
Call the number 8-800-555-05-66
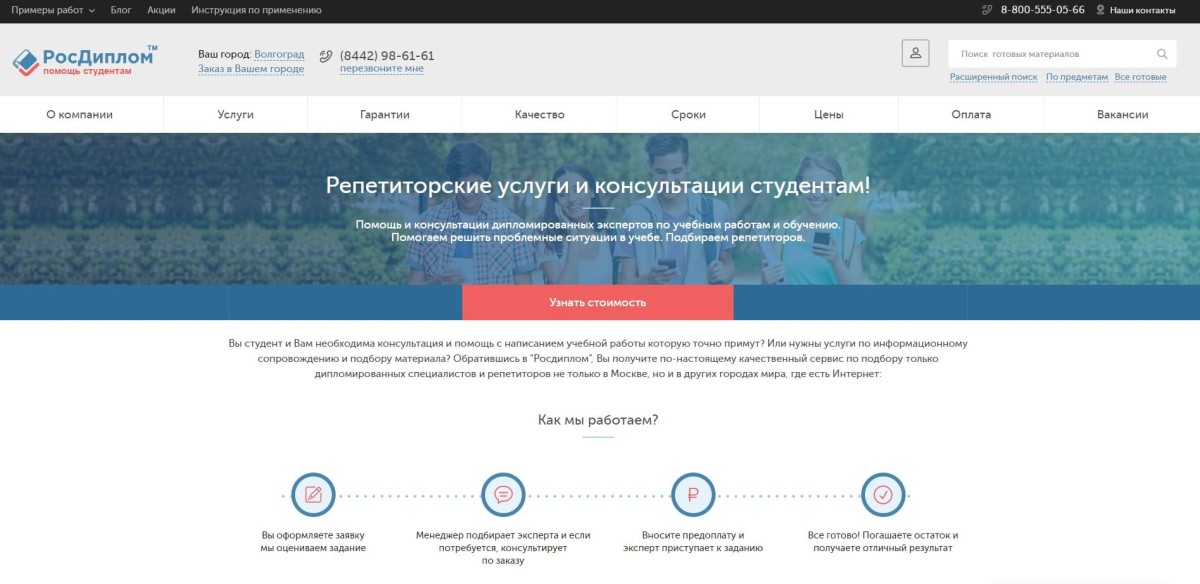pos(1043,10)
